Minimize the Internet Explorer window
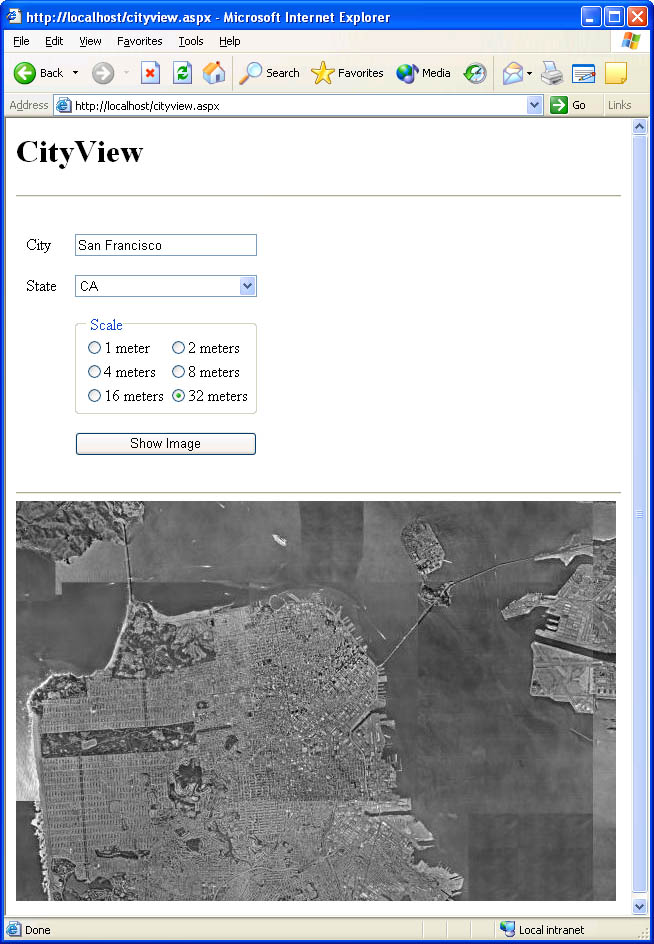Screen dimensions: 654x944 [591, 16]
